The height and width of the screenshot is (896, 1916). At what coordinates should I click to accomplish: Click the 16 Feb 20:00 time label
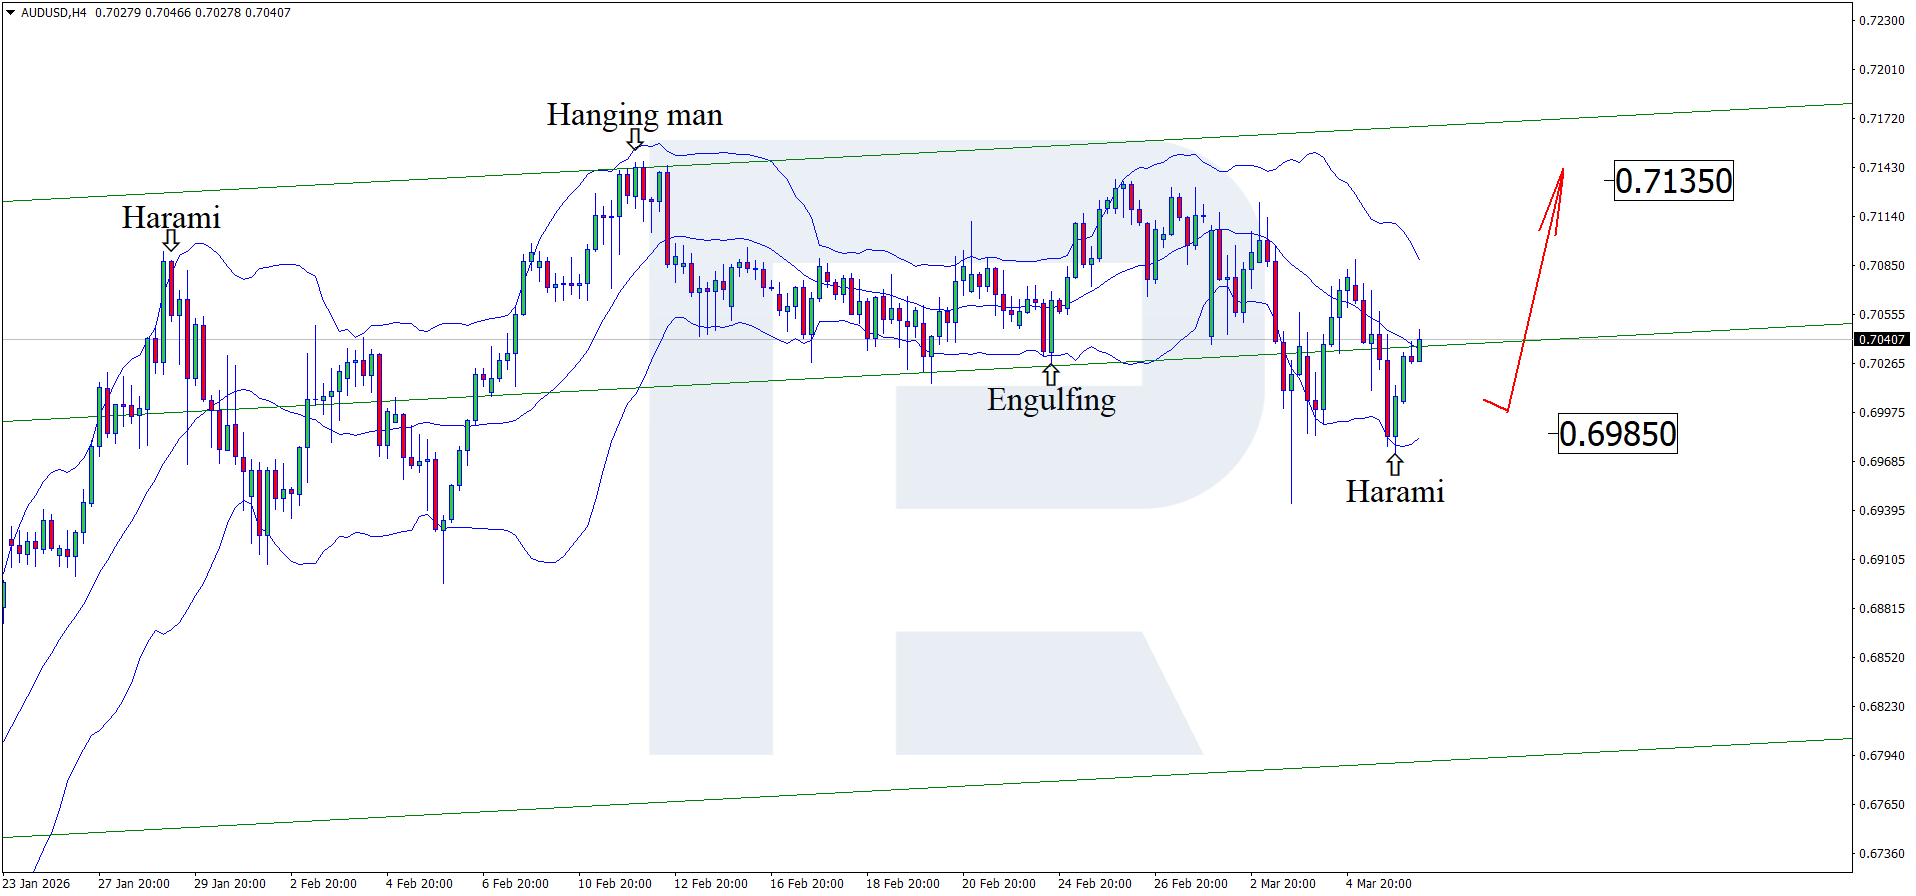pos(807,884)
